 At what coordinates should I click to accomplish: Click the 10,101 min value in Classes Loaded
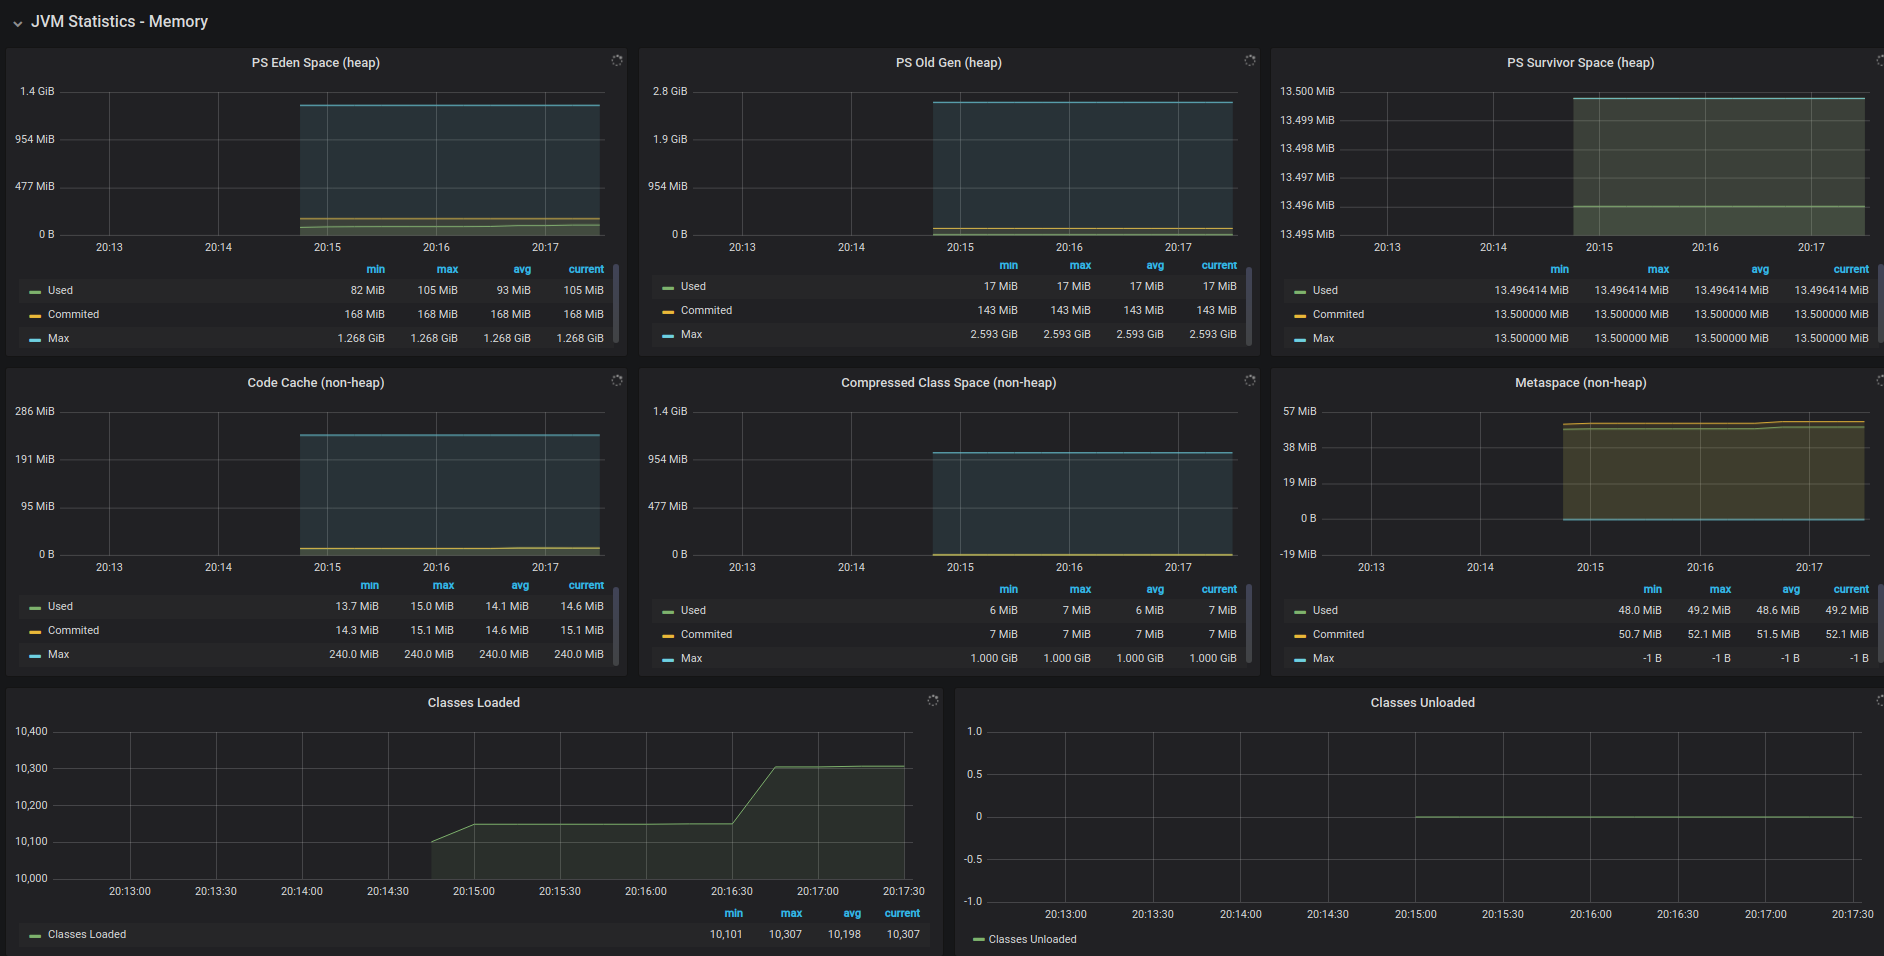click(x=726, y=935)
